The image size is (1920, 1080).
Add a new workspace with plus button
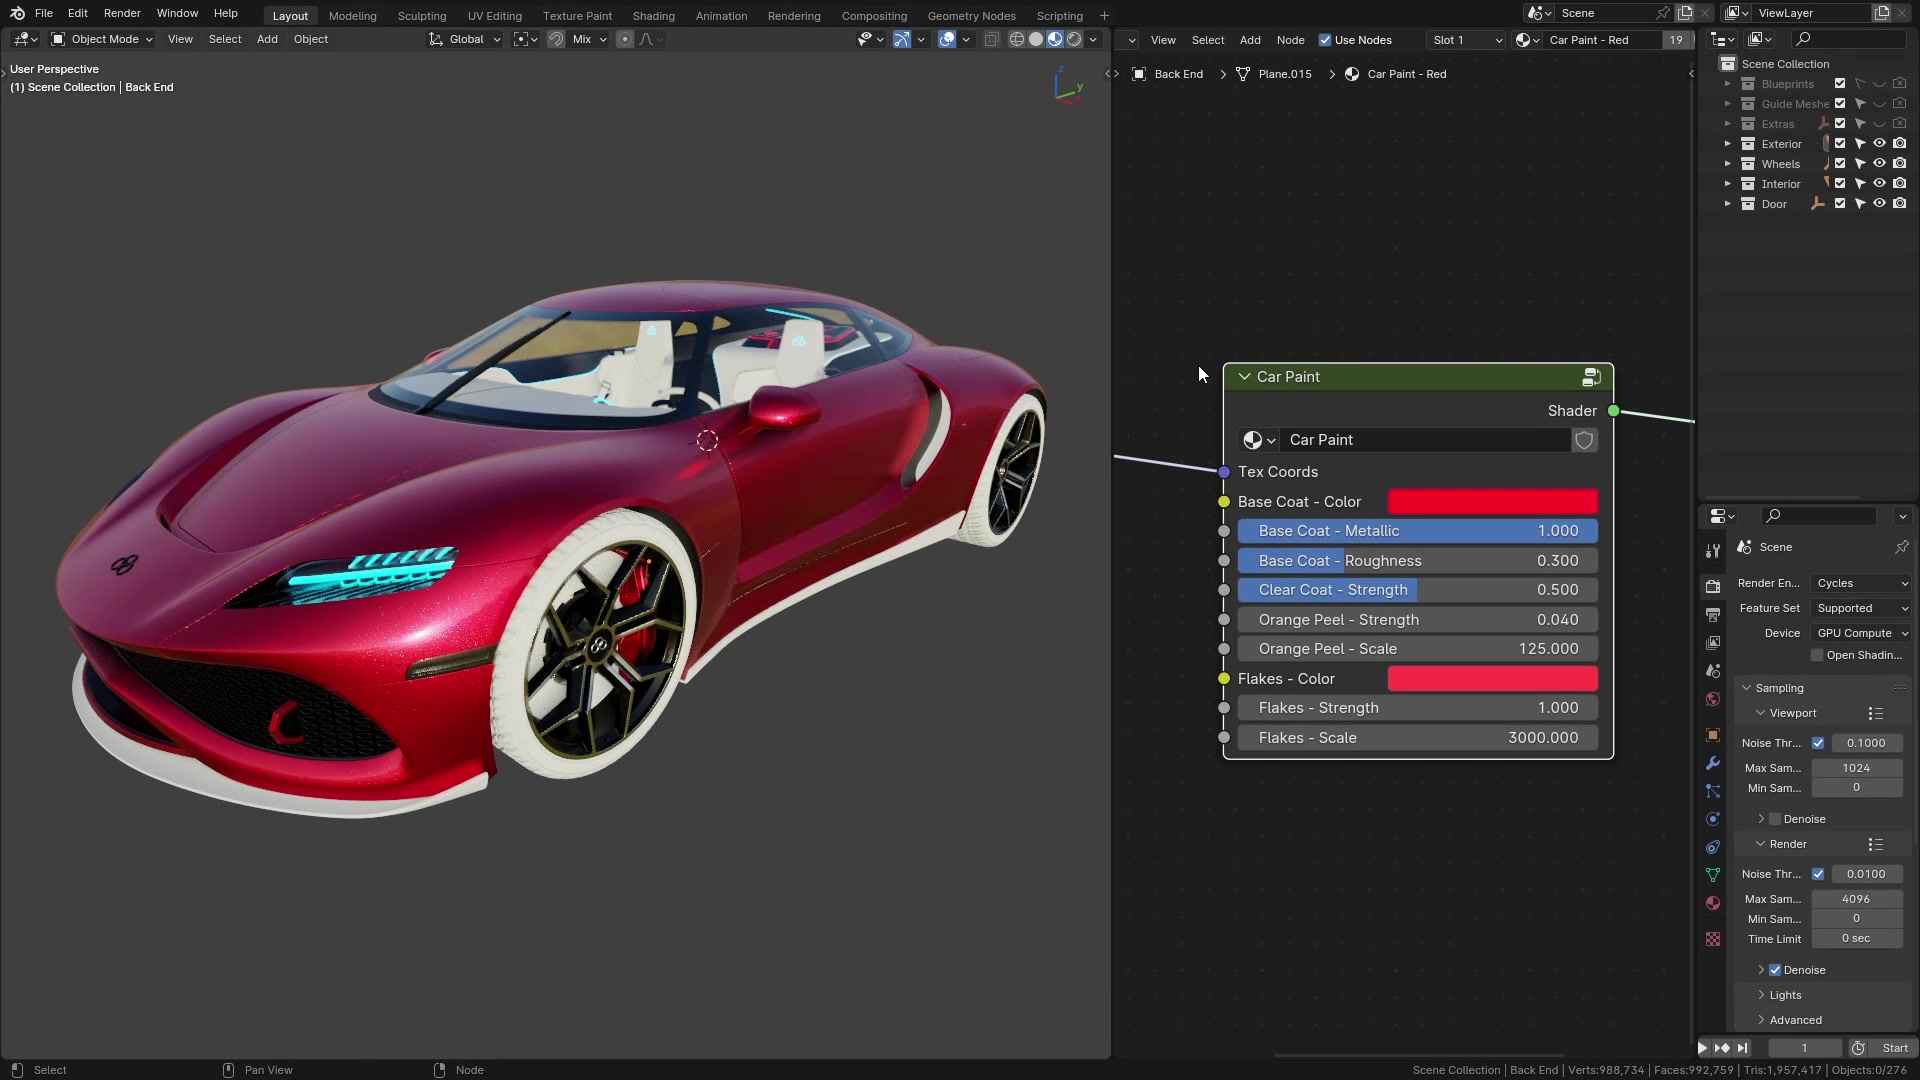(1104, 16)
